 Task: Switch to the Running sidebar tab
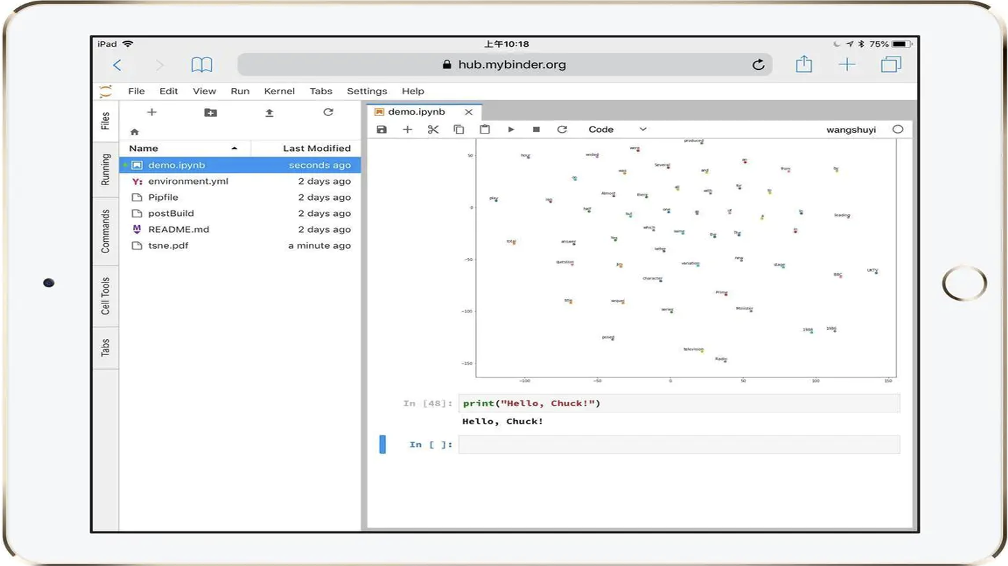(x=105, y=169)
